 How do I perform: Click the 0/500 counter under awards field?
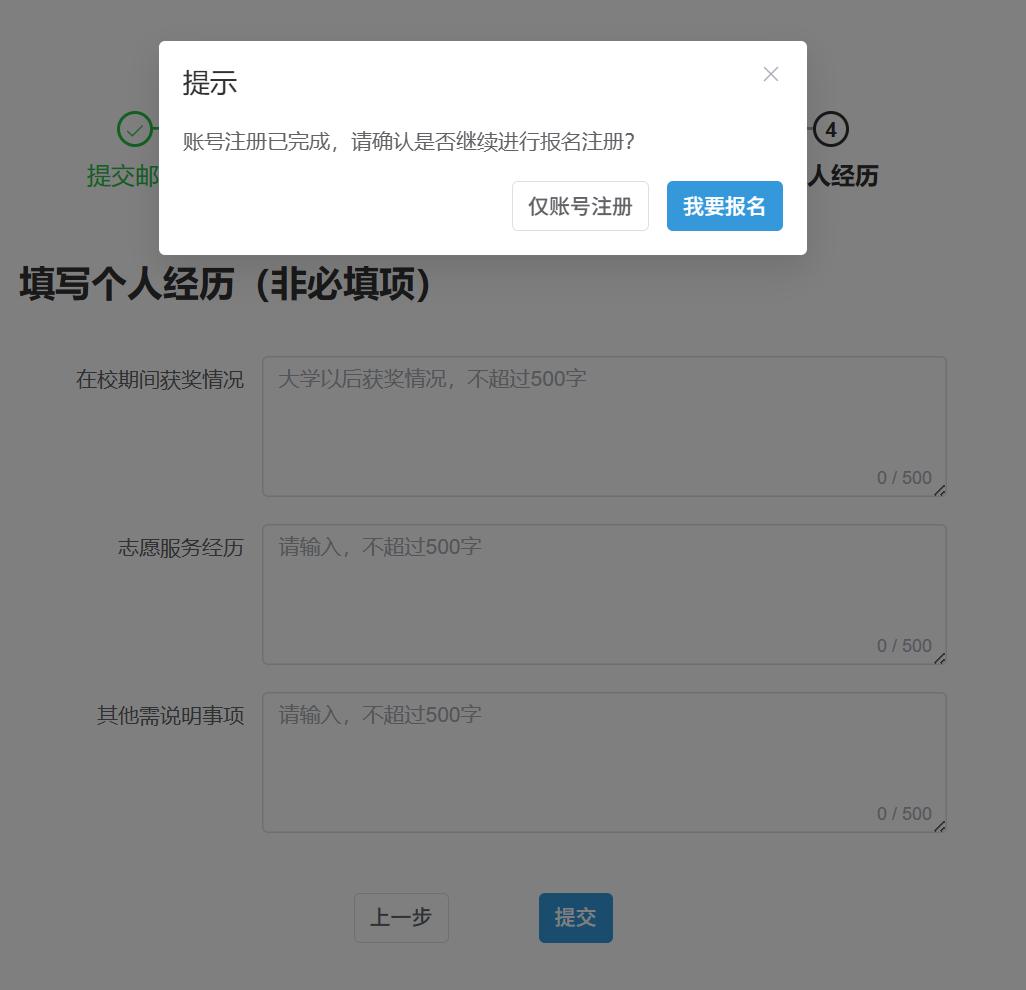pyautogui.click(x=902, y=477)
